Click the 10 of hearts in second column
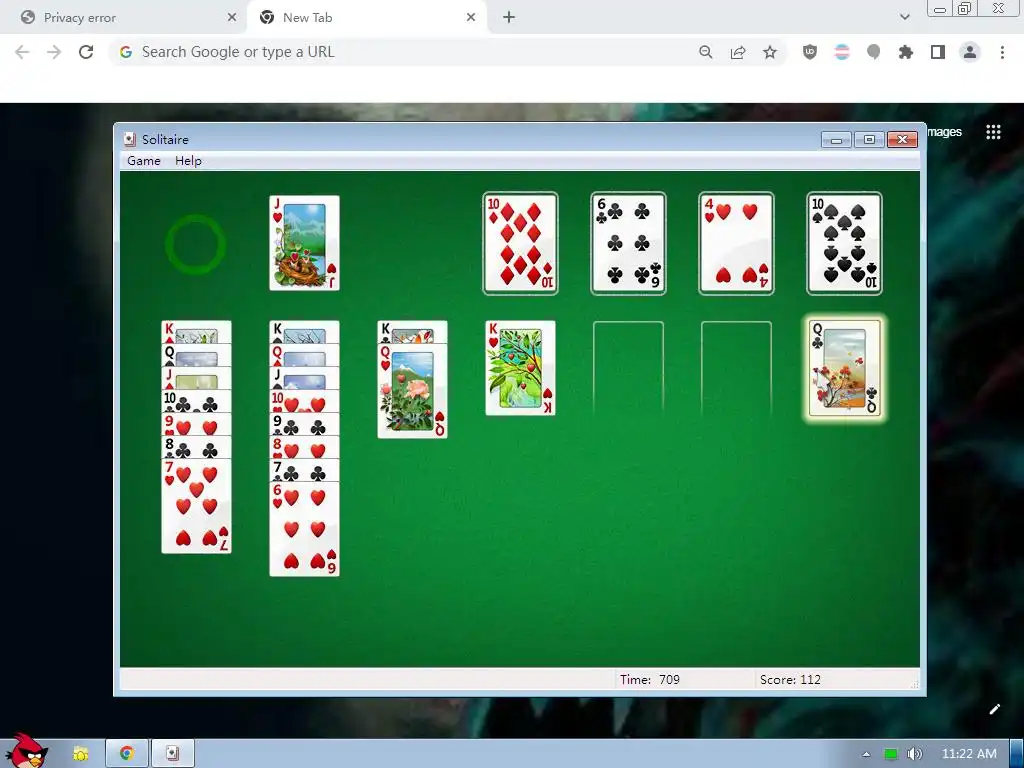This screenshot has height=768, width=1024. (x=304, y=401)
